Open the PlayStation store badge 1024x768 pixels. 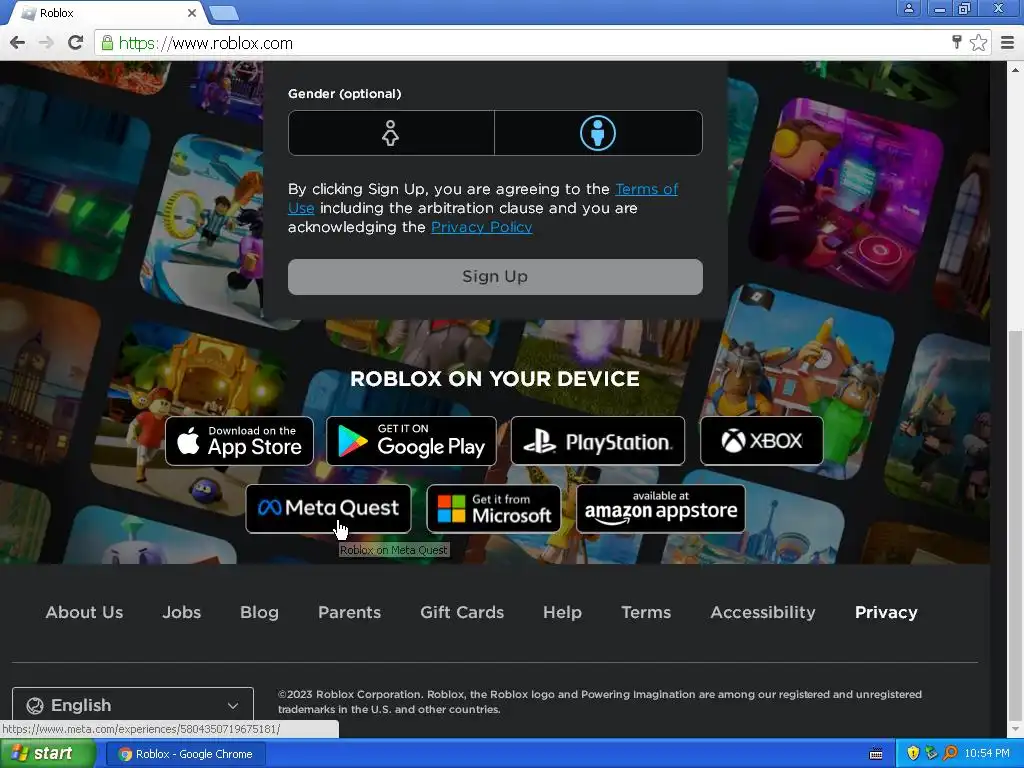[x=598, y=441]
